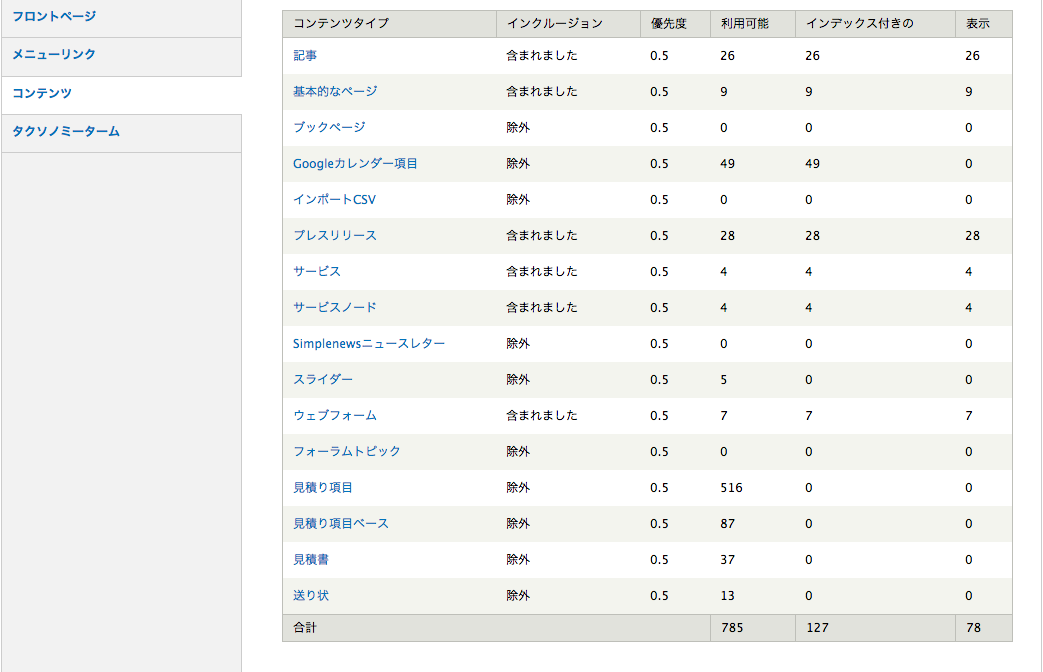Open the フォーラムトピック link
The width and height of the screenshot is (1043, 672).
[x=347, y=452]
